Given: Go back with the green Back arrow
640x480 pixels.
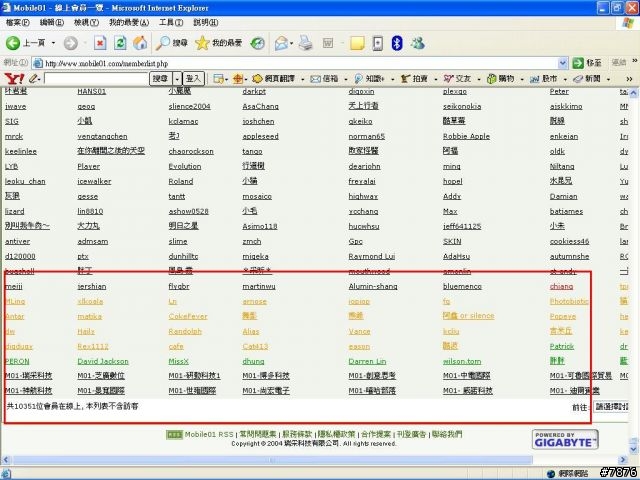Looking at the screenshot, I should (13, 43).
